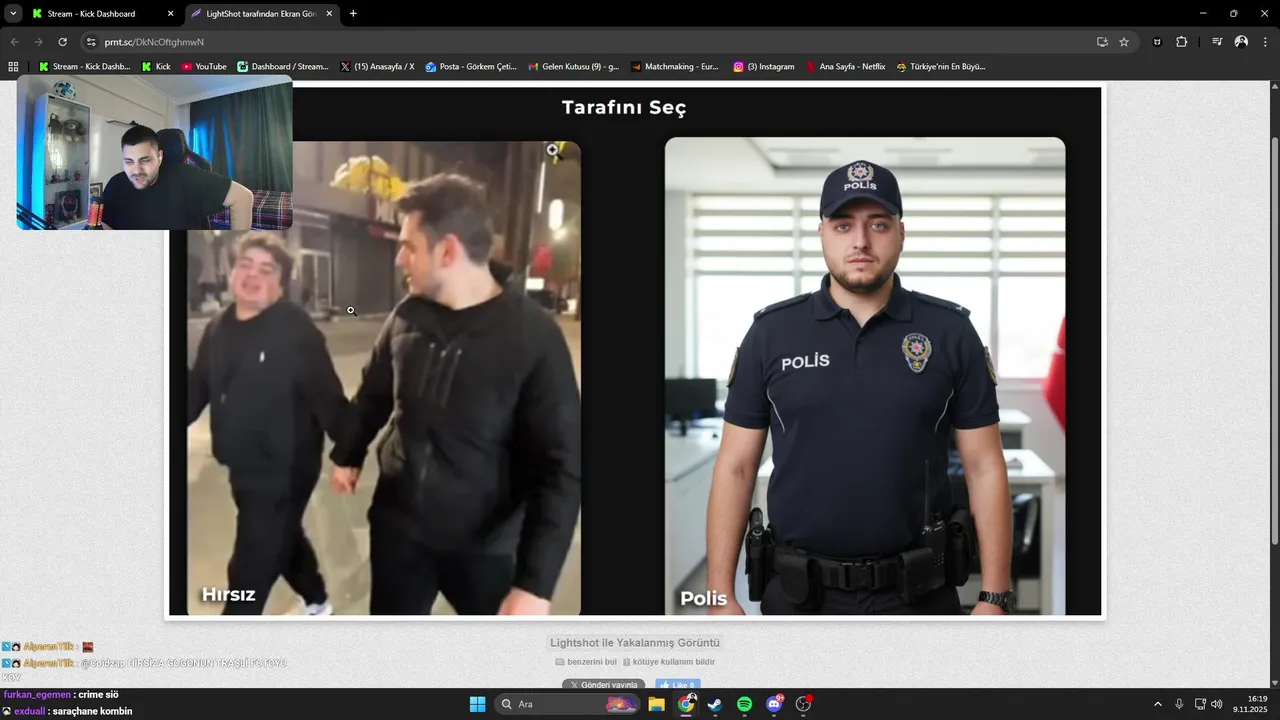Click the Lightshot ile Yakalanmış Görüntü title
Image resolution: width=1280 pixels, height=720 pixels.
click(635, 643)
